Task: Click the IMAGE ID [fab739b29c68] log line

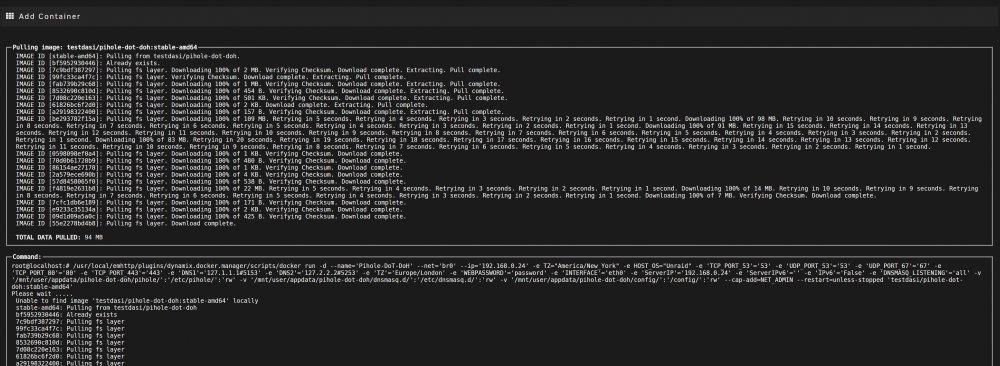Action: coord(258,84)
